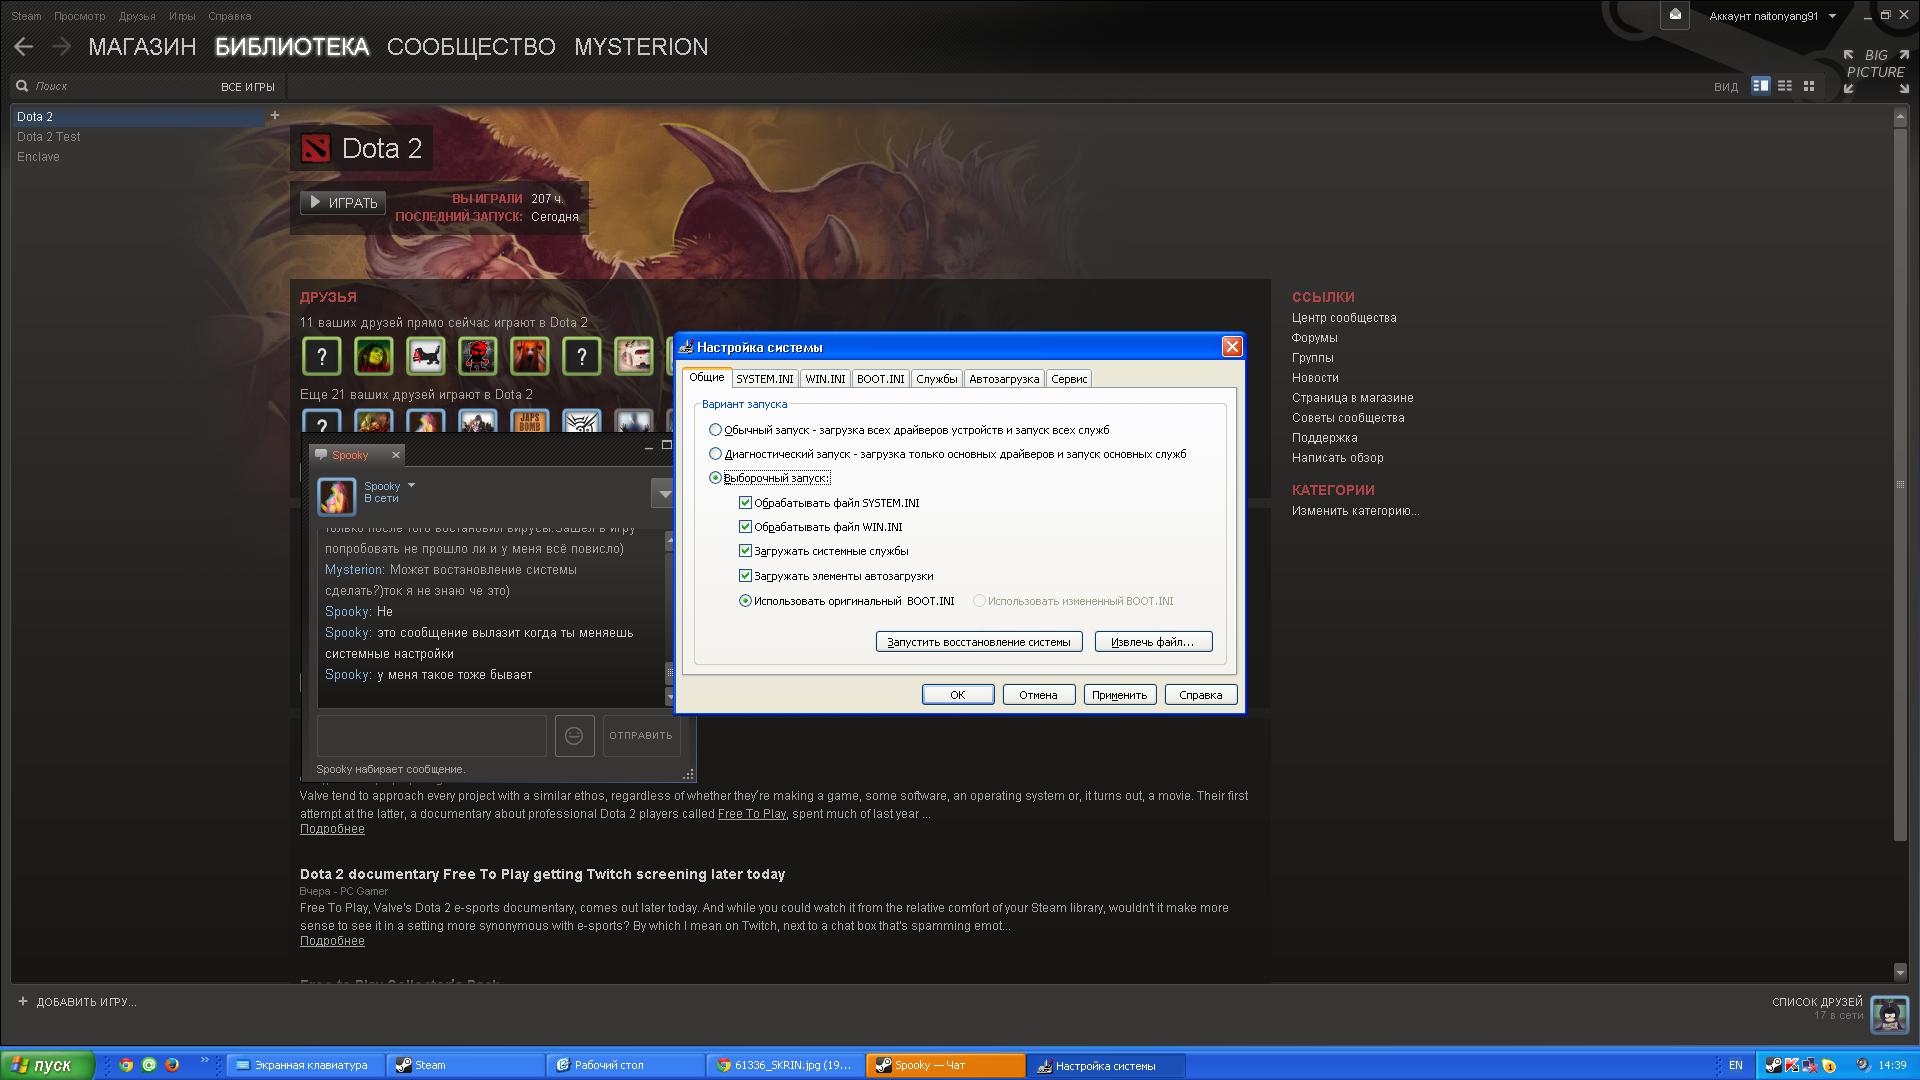Select the diagnostic startup radio option

715,454
